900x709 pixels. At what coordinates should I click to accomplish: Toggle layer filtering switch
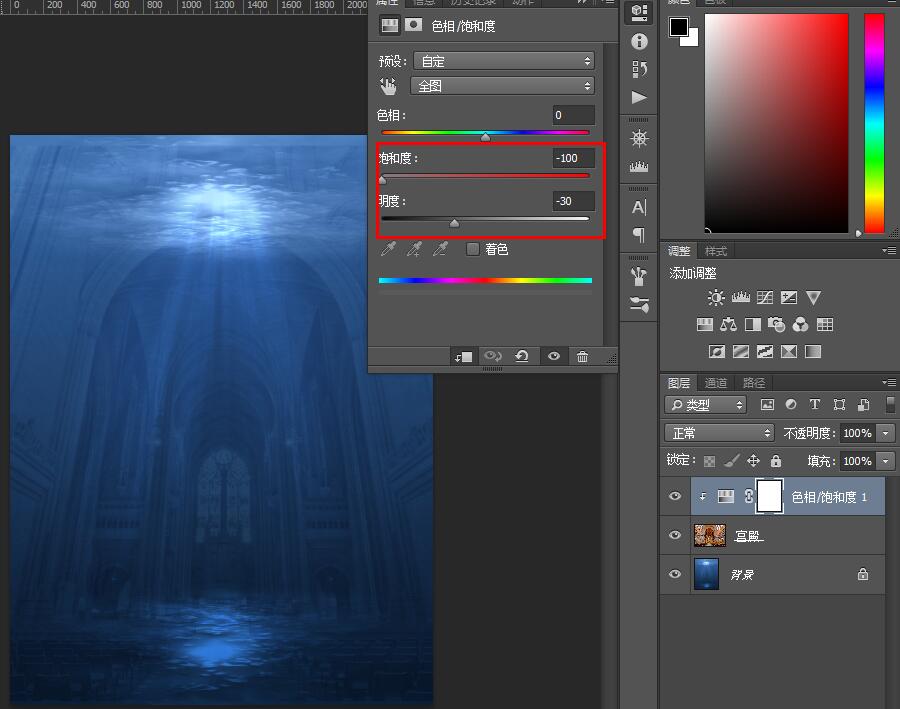coord(890,404)
